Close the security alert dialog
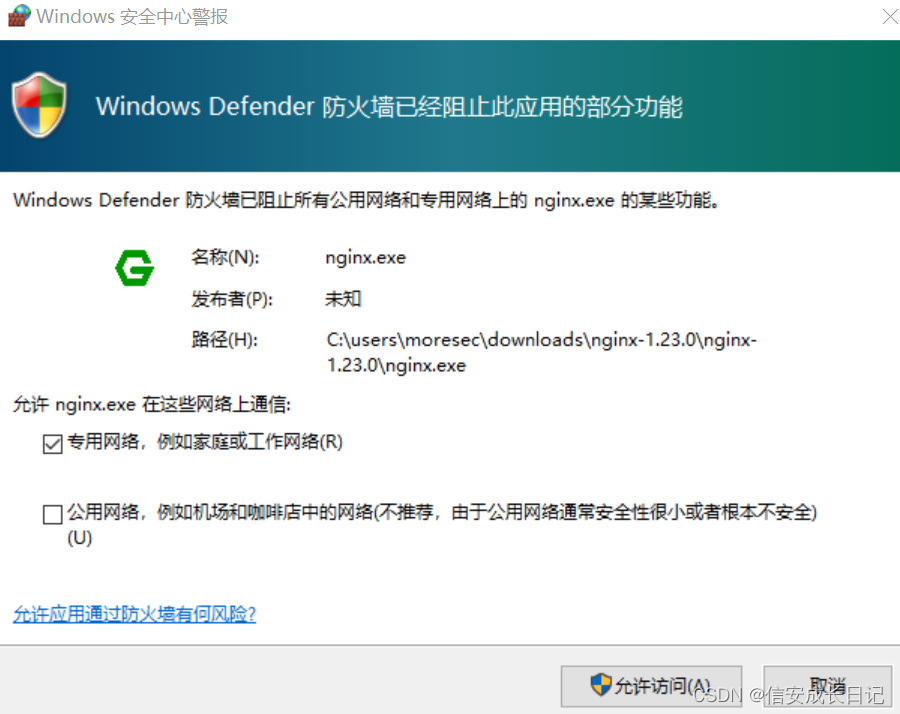 coord(890,17)
